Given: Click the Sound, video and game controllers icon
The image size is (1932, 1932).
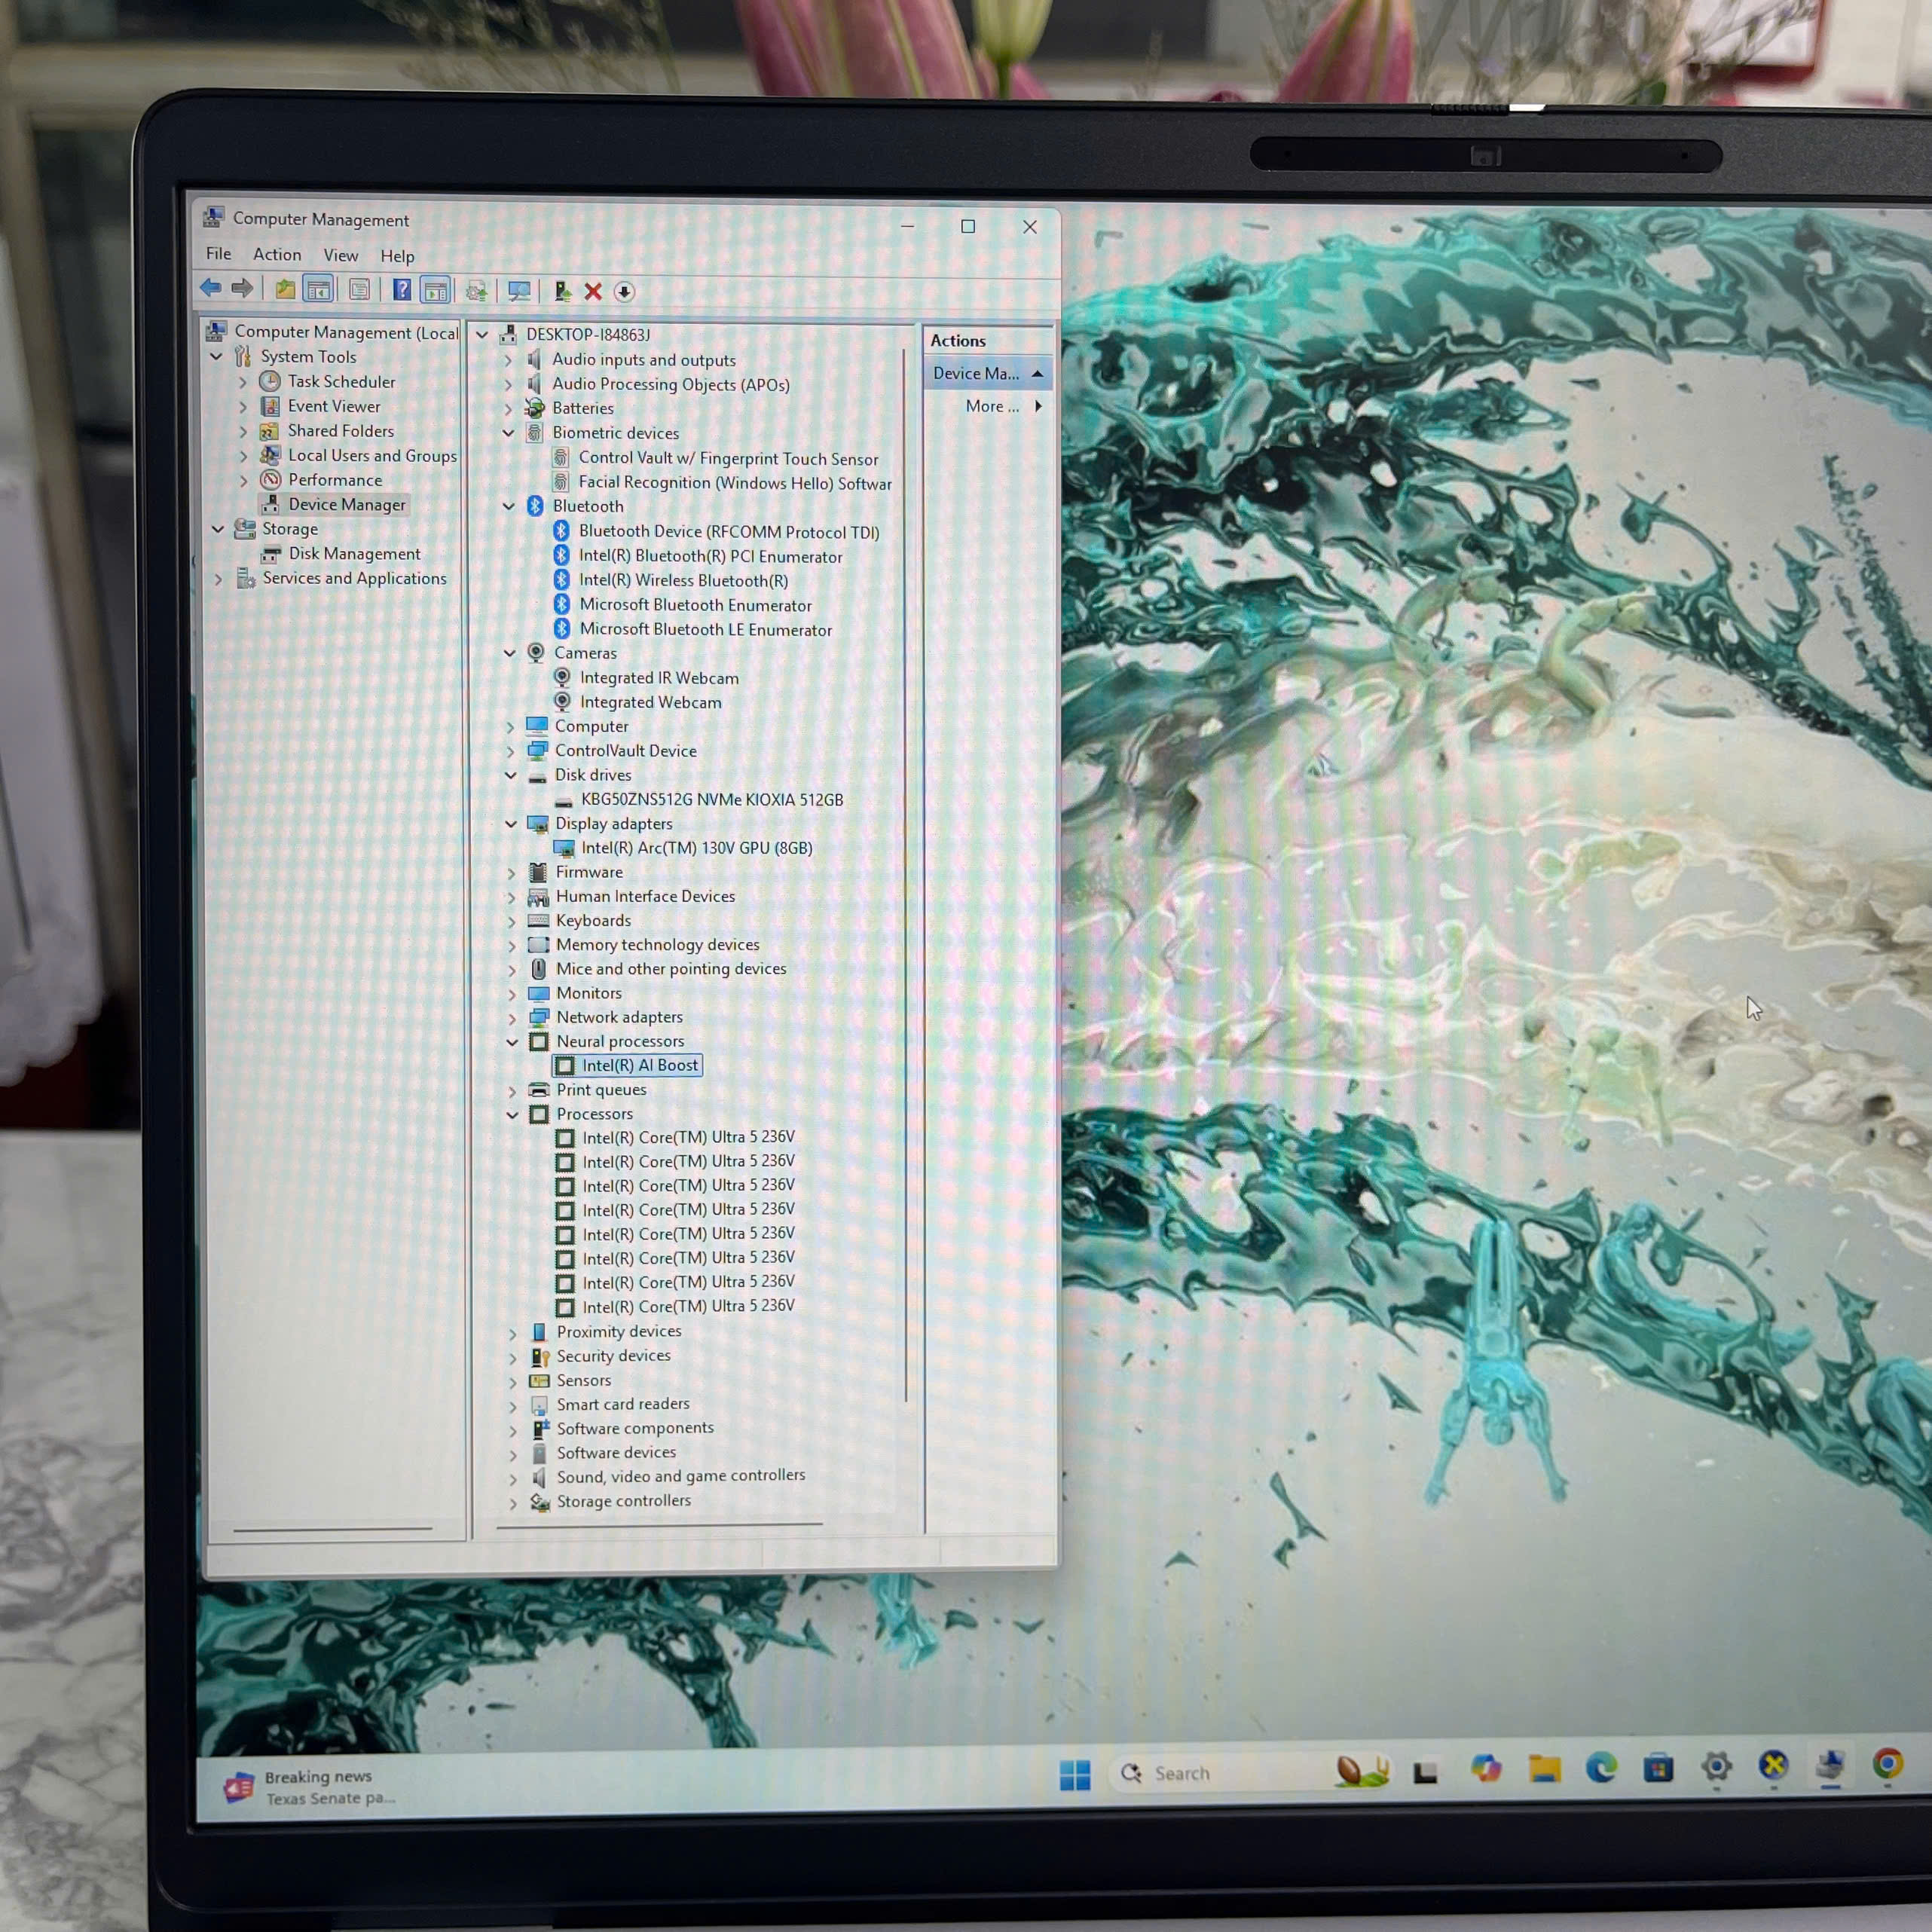Looking at the screenshot, I should (540, 1478).
